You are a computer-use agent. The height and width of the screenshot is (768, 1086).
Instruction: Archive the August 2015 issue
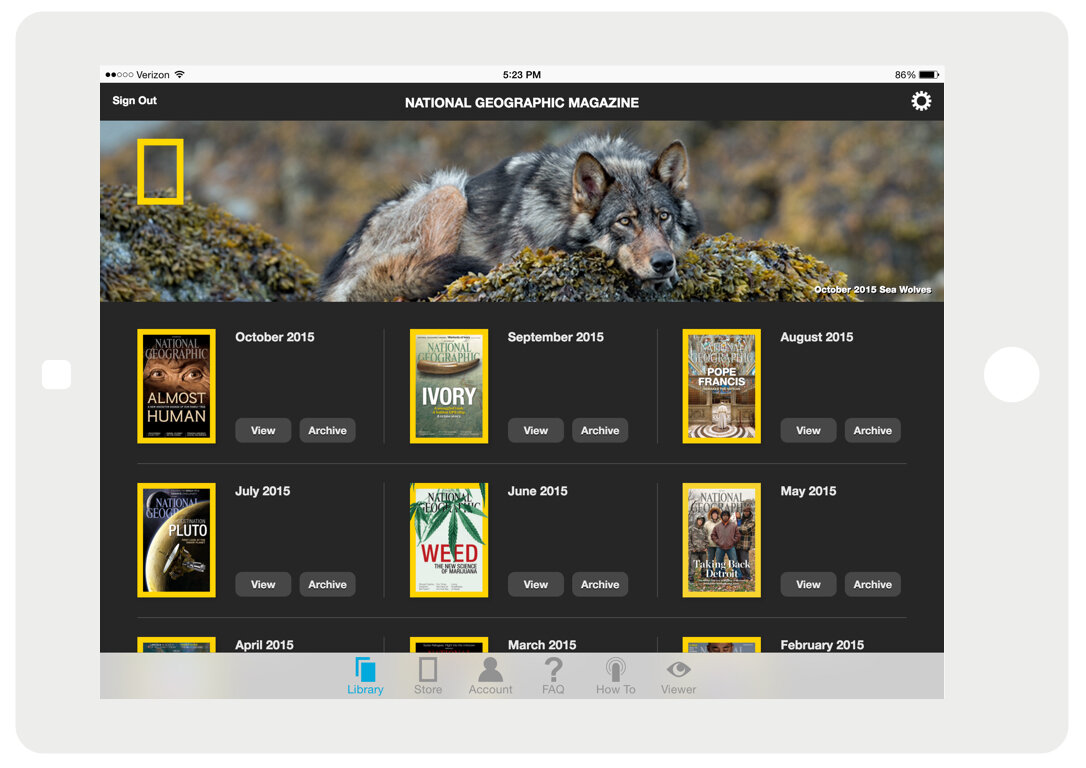point(873,430)
